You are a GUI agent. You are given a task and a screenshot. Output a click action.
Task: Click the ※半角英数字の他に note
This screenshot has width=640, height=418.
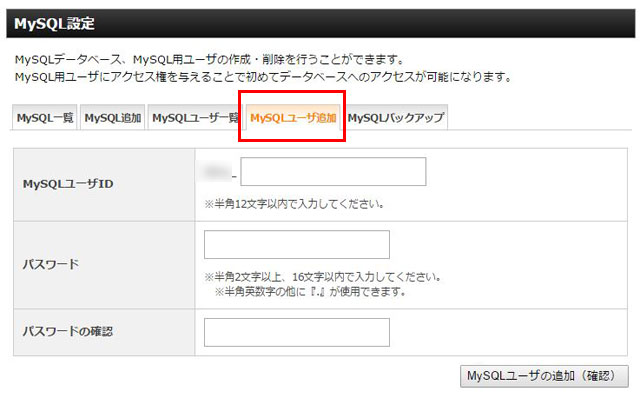point(310,291)
